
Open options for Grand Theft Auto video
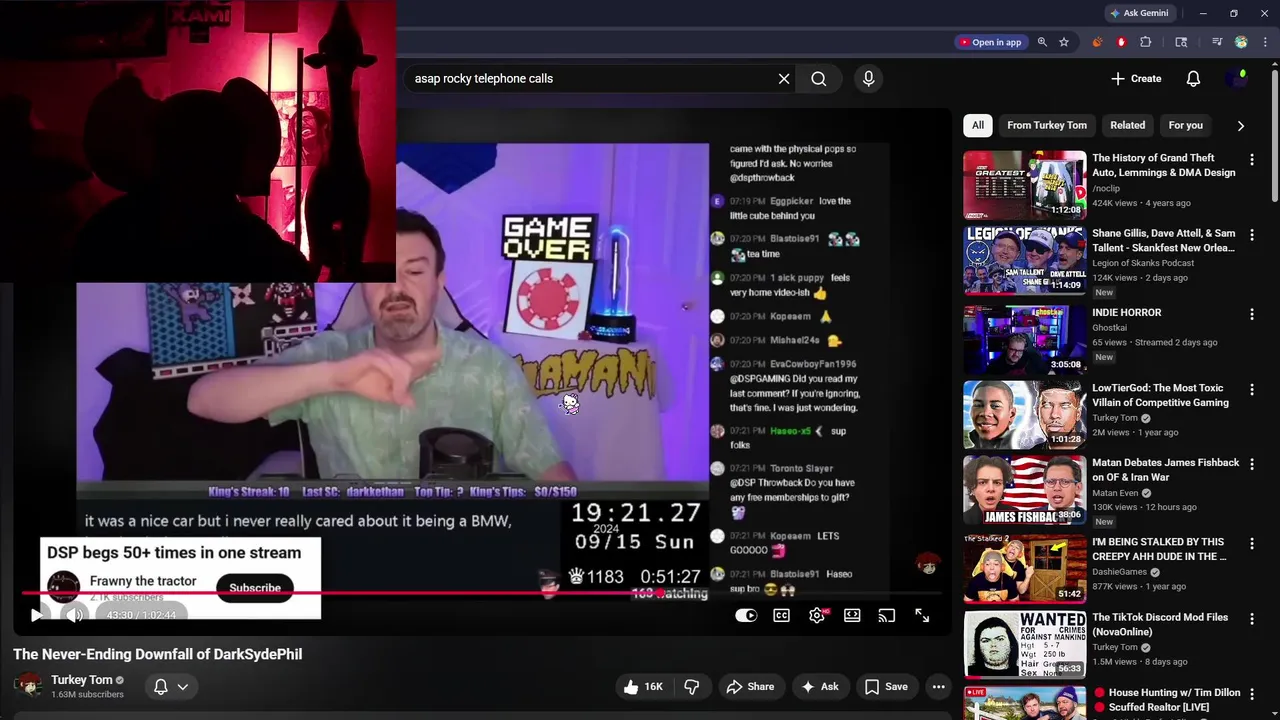pyautogui.click(x=1252, y=160)
